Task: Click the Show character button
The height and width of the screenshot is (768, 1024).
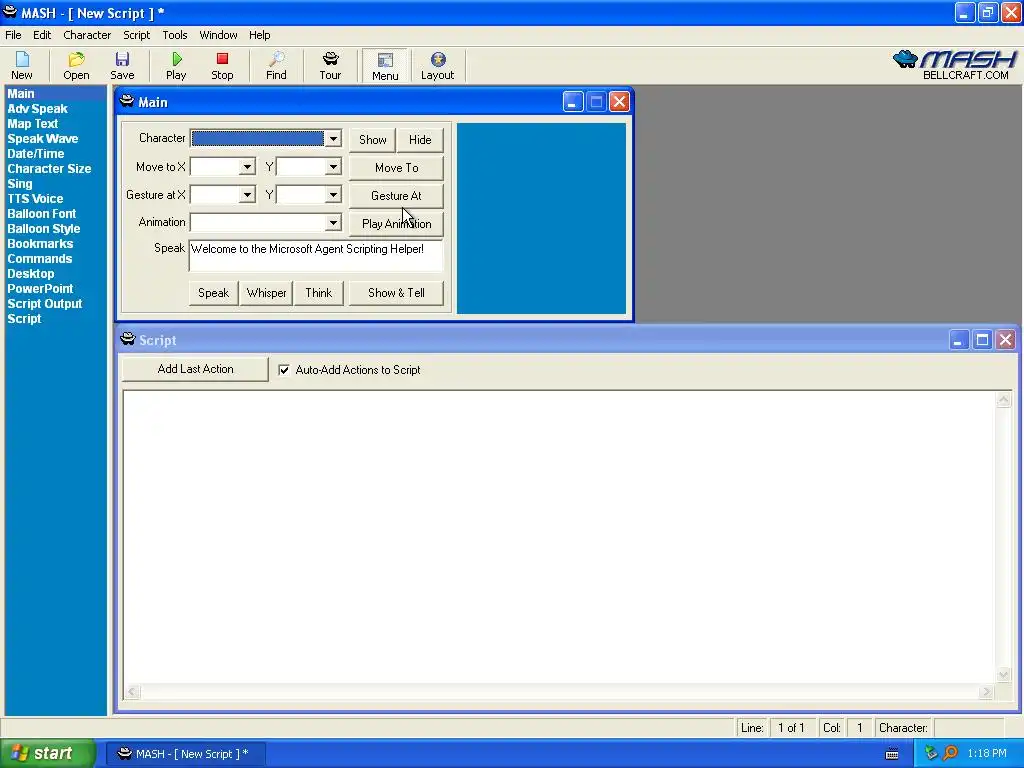Action: coord(372,140)
